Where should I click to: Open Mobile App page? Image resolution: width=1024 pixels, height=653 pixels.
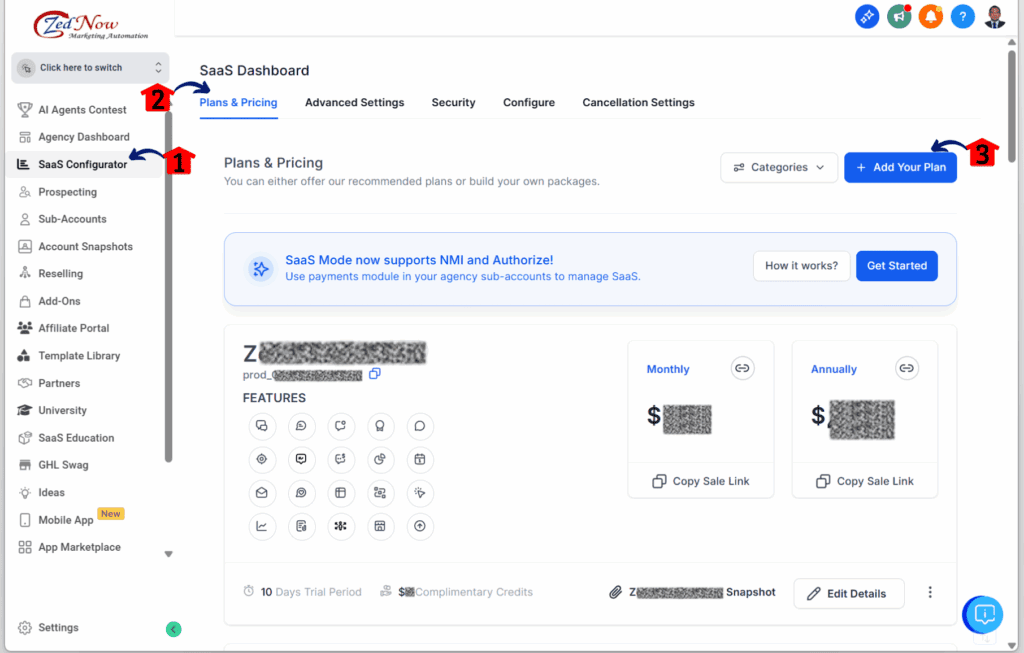[x=65, y=520]
